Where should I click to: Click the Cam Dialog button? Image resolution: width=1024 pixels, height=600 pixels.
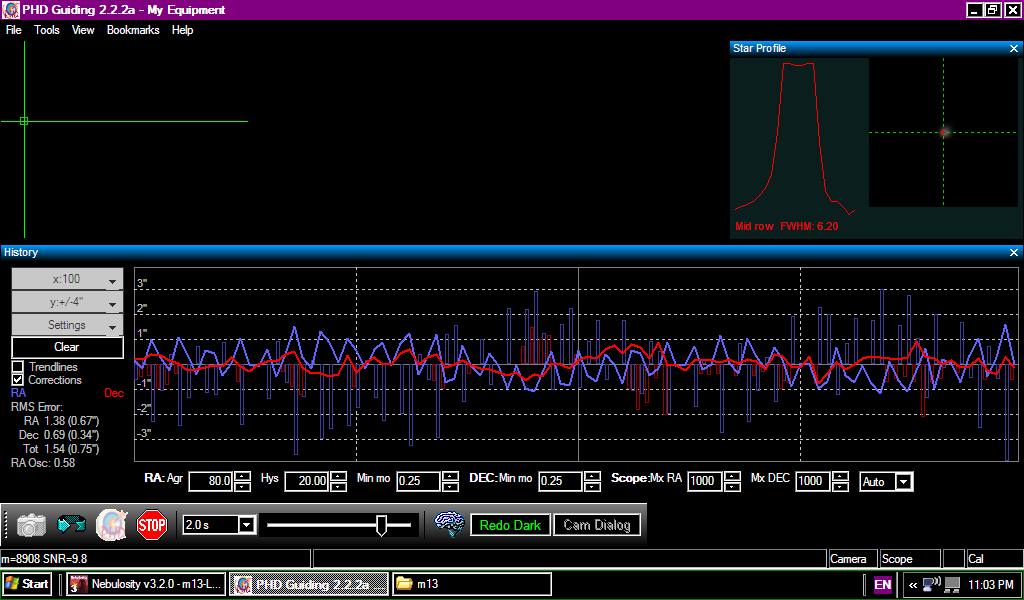[597, 525]
